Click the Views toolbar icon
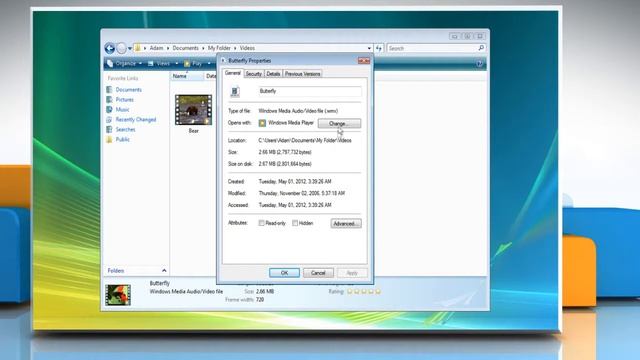Image resolution: width=640 pixels, height=360 pixels. tap(150, 64)
